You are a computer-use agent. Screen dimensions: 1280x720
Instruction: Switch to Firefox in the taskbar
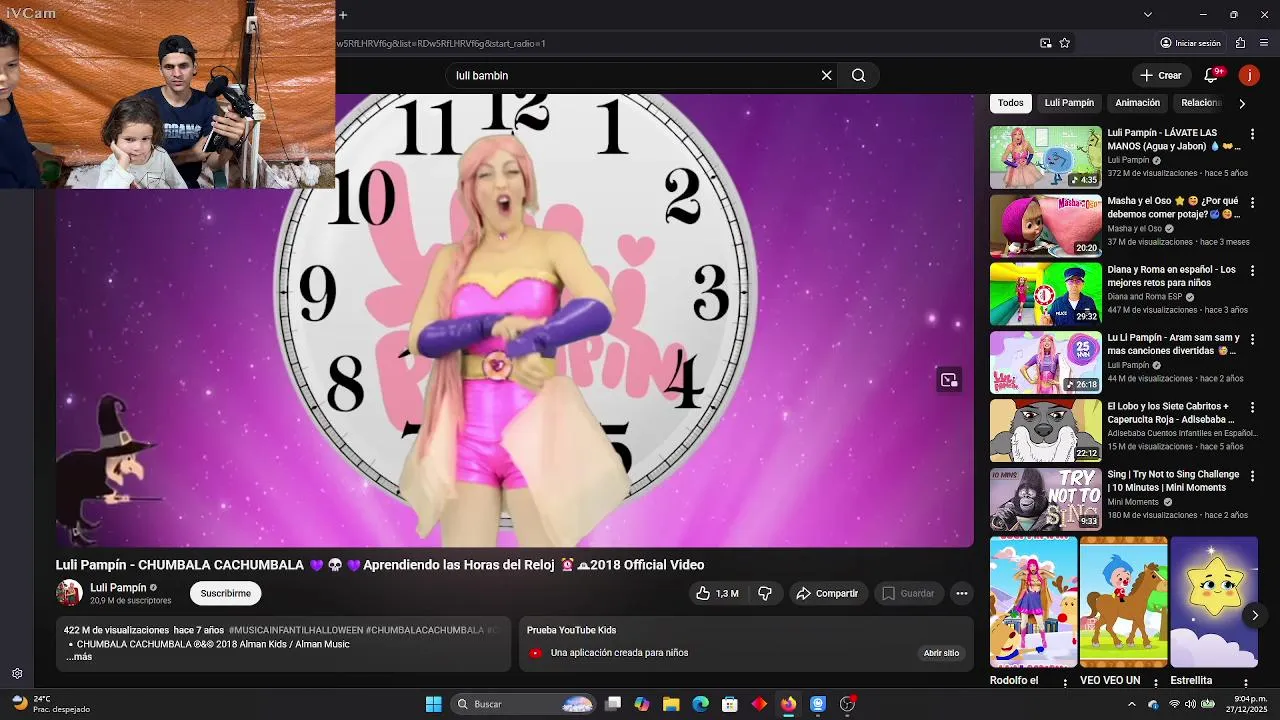tap(788, 704)
